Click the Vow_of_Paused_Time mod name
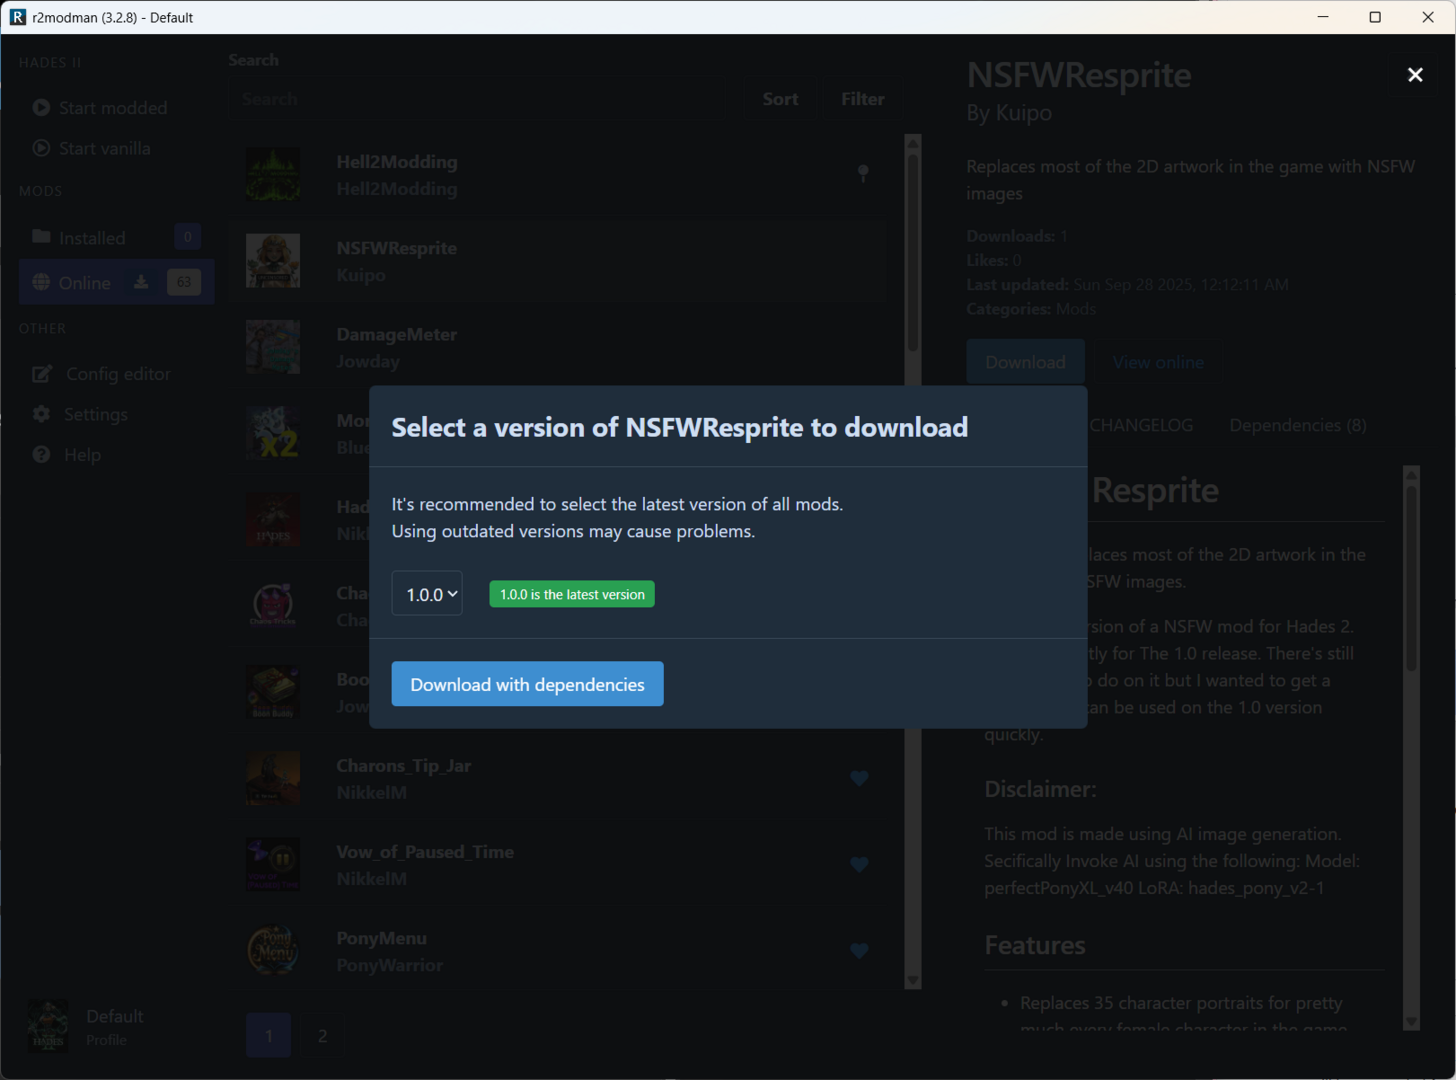 (425, 852)
